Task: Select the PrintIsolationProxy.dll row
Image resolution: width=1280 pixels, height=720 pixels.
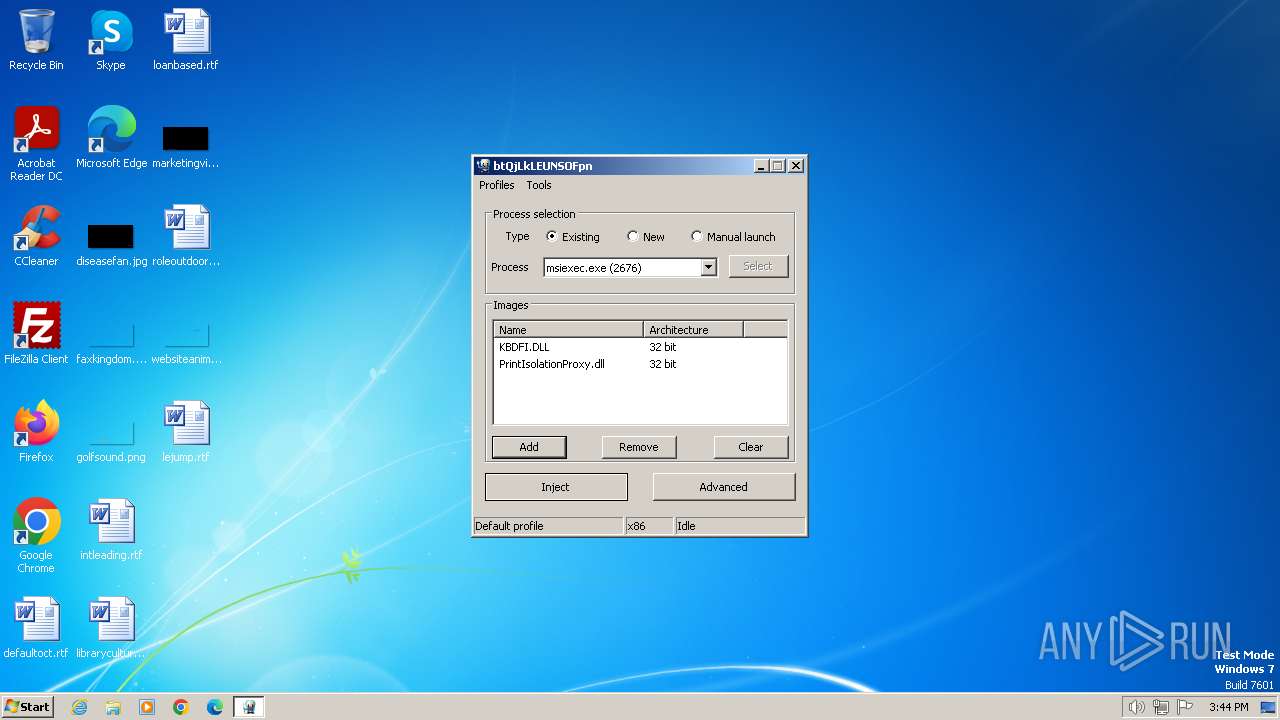Action: (x=640, y=364)
